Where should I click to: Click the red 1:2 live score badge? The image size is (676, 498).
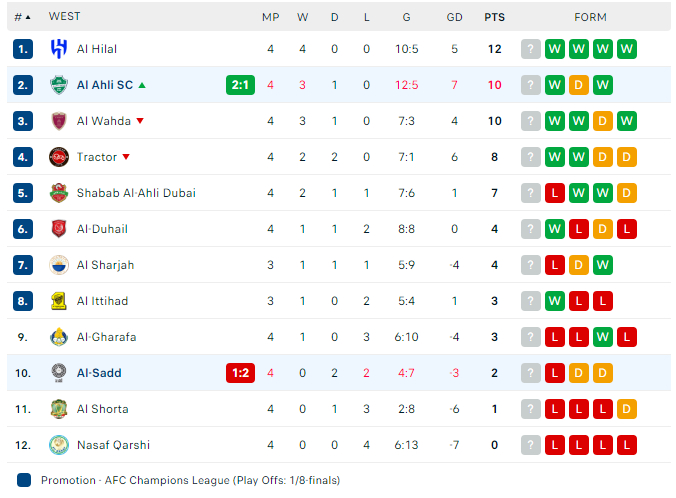(240, 373)
